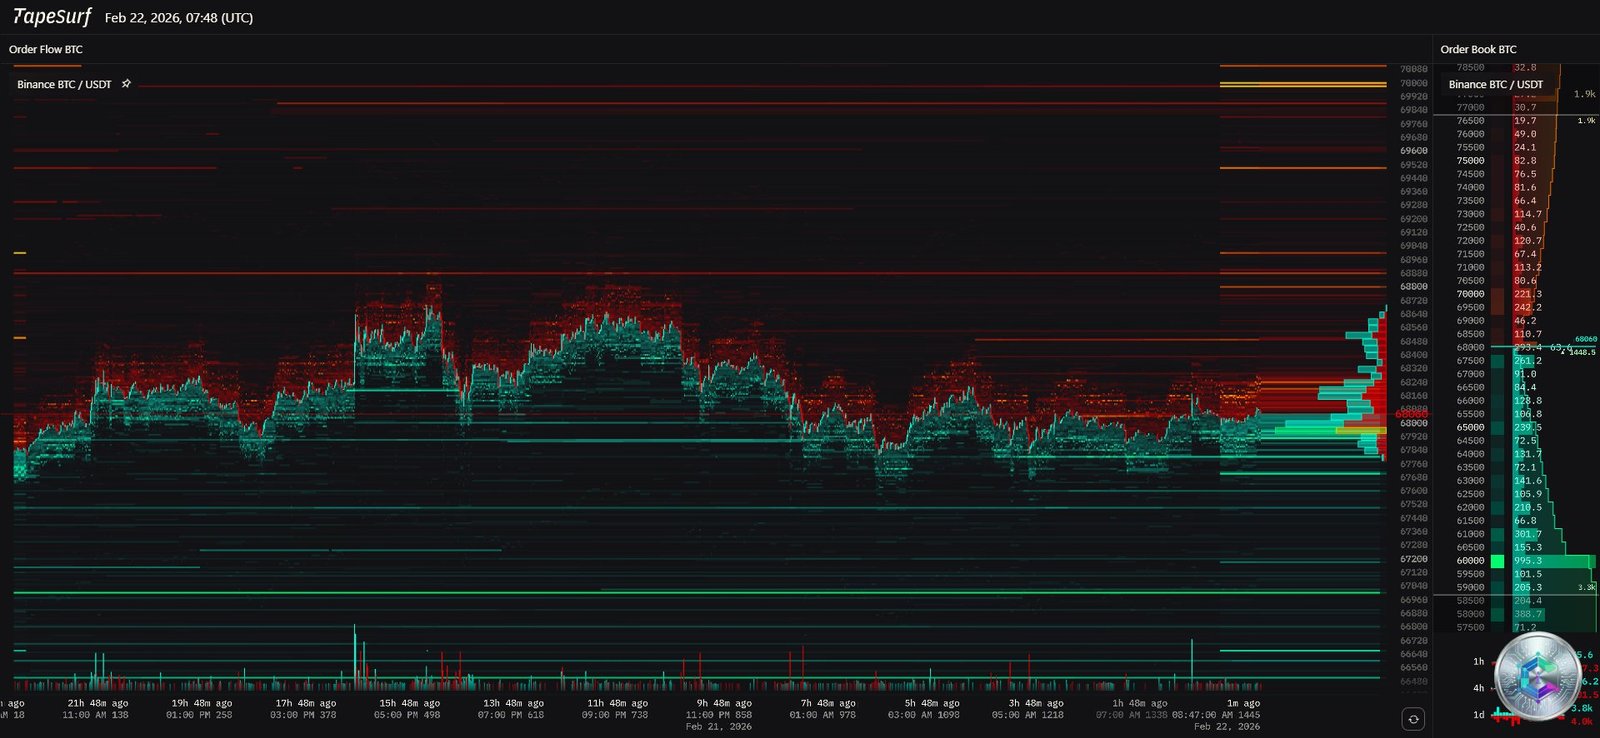Click the 388.7 bid volume at 58000
This screenshot has width=1600, height=738.
(1527, 614)
